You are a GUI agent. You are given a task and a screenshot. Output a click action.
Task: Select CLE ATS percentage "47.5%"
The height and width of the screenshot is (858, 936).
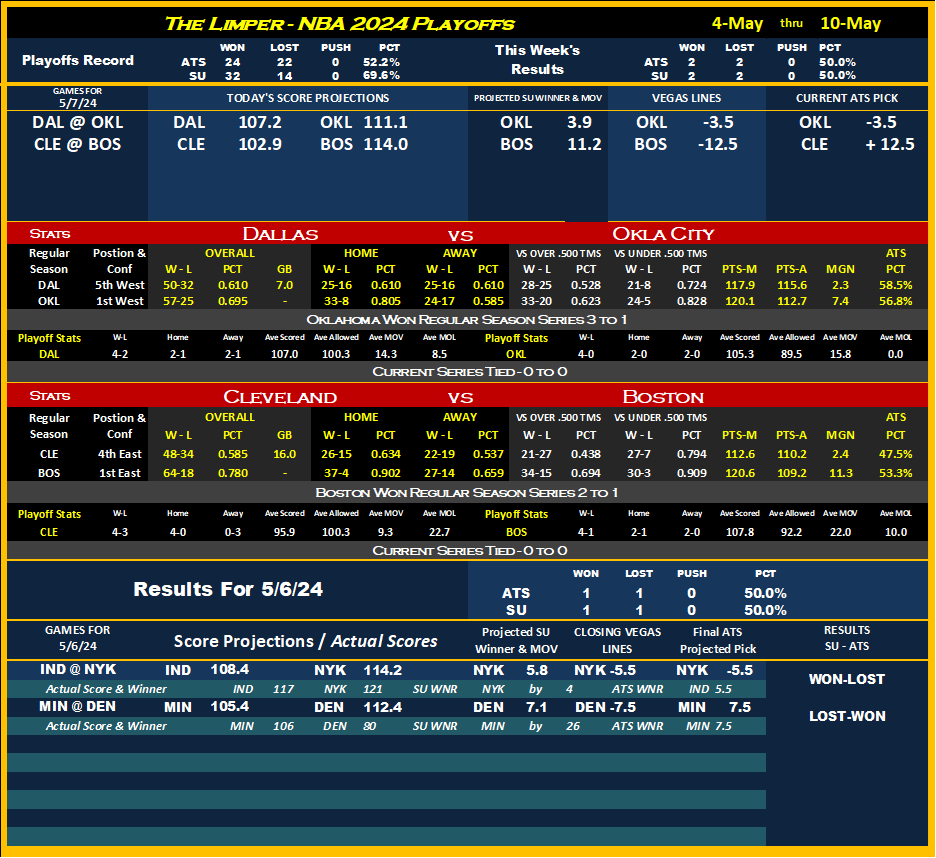click(x=895, y=454)
